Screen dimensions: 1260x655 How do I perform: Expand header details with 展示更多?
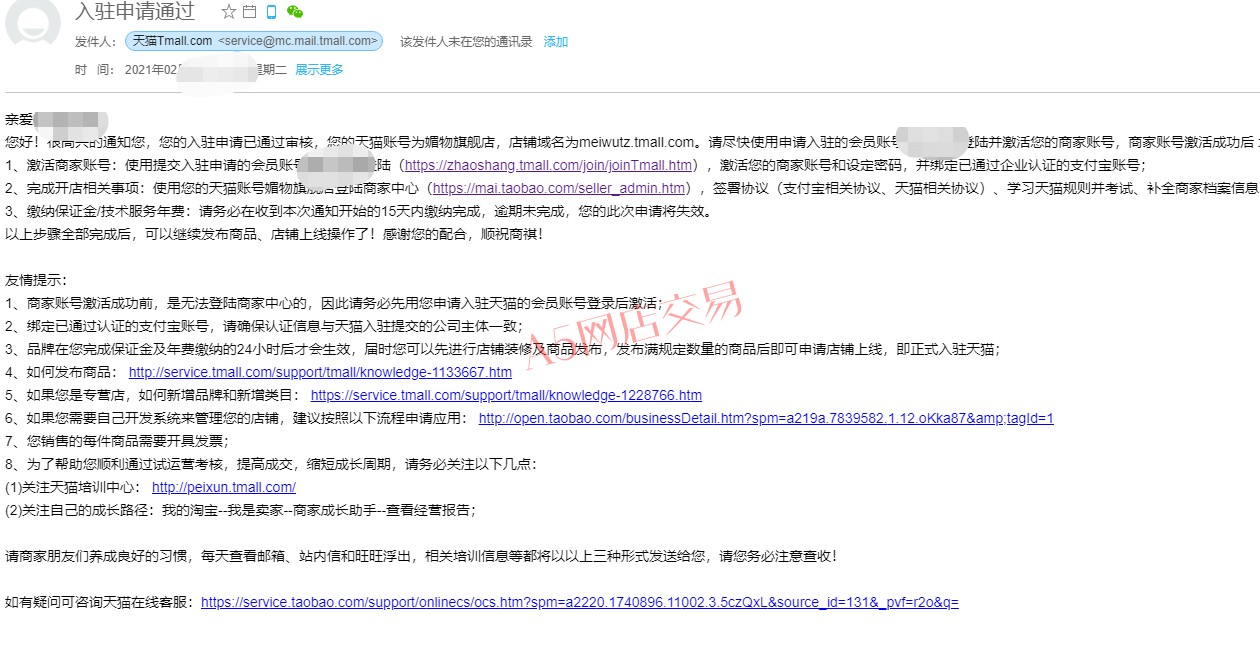(x=319, y=70)
